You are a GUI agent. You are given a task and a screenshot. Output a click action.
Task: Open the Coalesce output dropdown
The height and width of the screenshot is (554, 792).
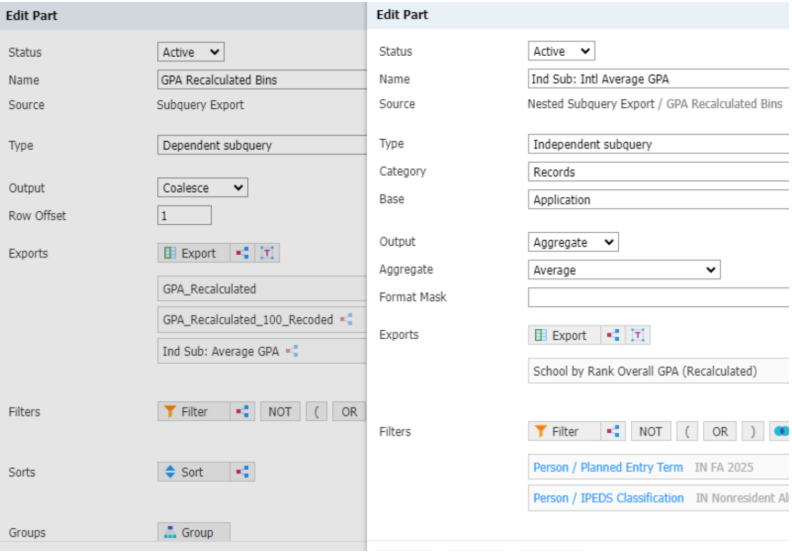click(x=203, y=188)
